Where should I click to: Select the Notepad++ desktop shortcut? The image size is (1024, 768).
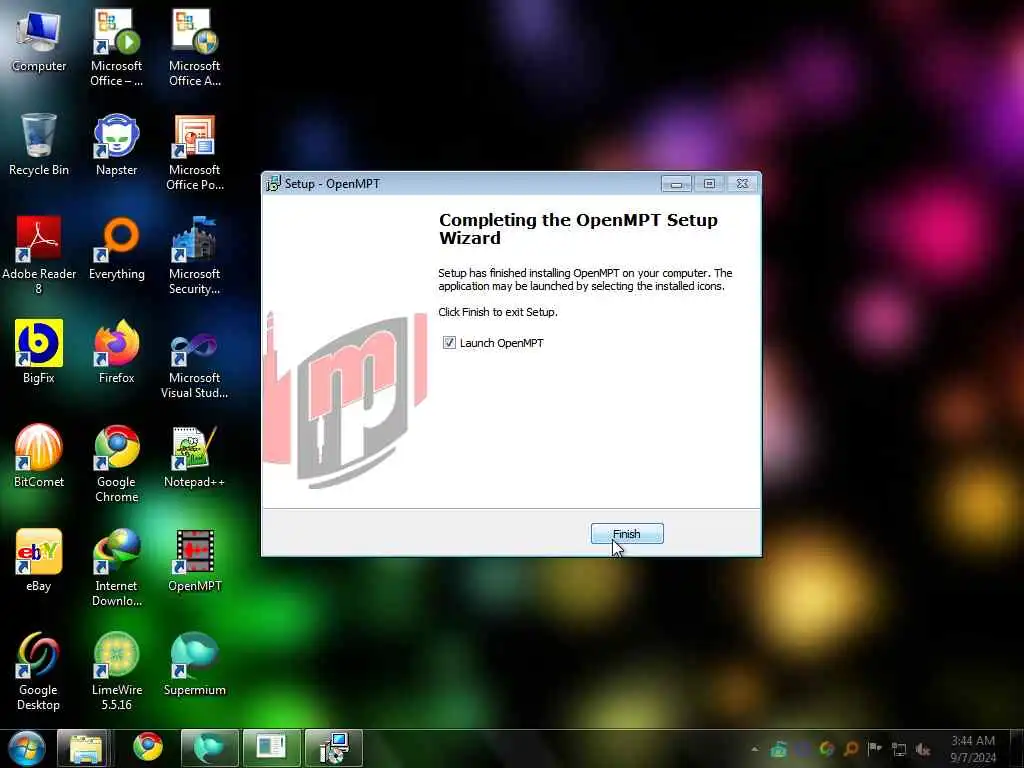pos(195,456)
